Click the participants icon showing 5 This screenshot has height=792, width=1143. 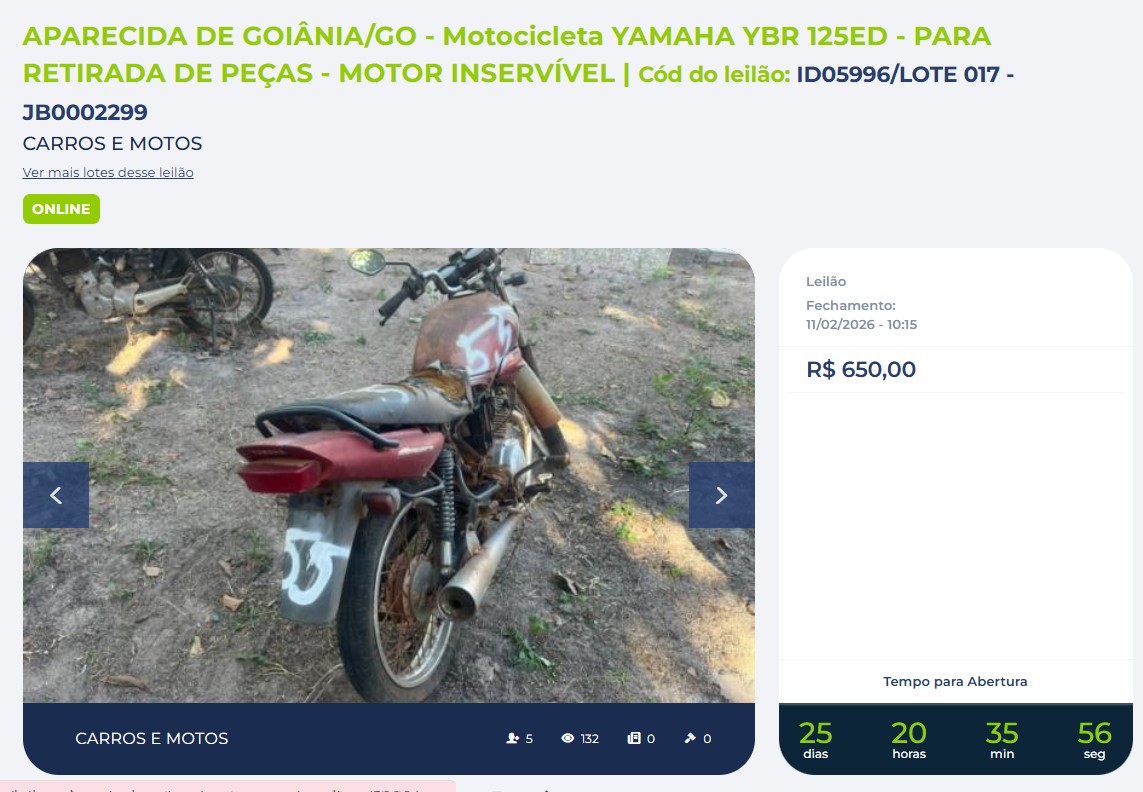pyautogui.click(x=512, y=739)
